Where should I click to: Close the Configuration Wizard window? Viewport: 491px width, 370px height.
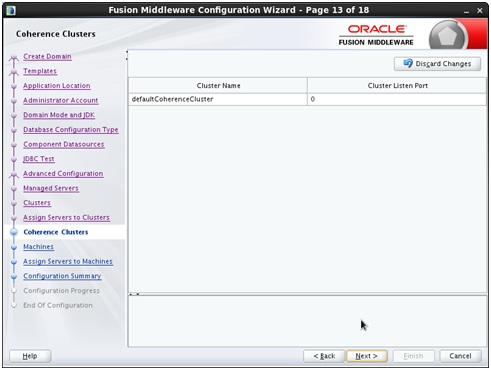[x=480, y=11]
